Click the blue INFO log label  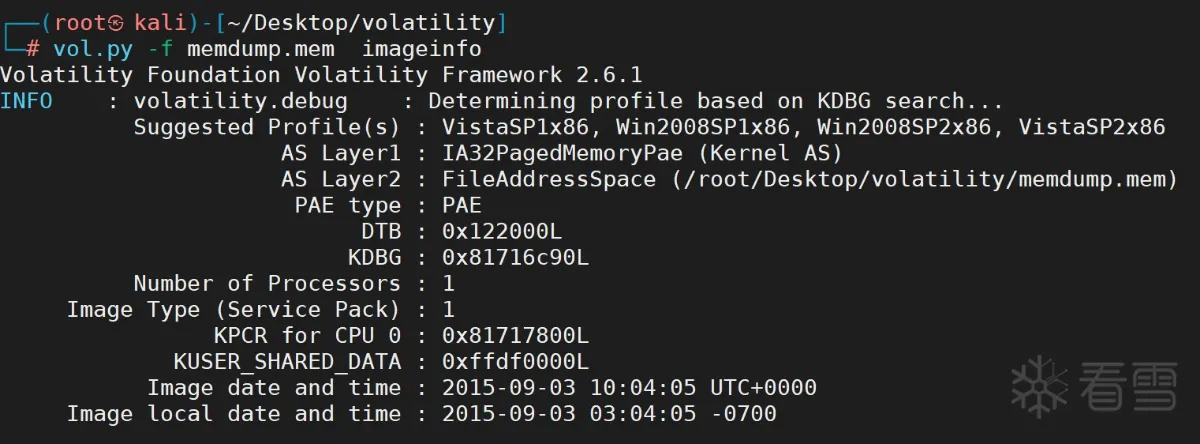27,101
